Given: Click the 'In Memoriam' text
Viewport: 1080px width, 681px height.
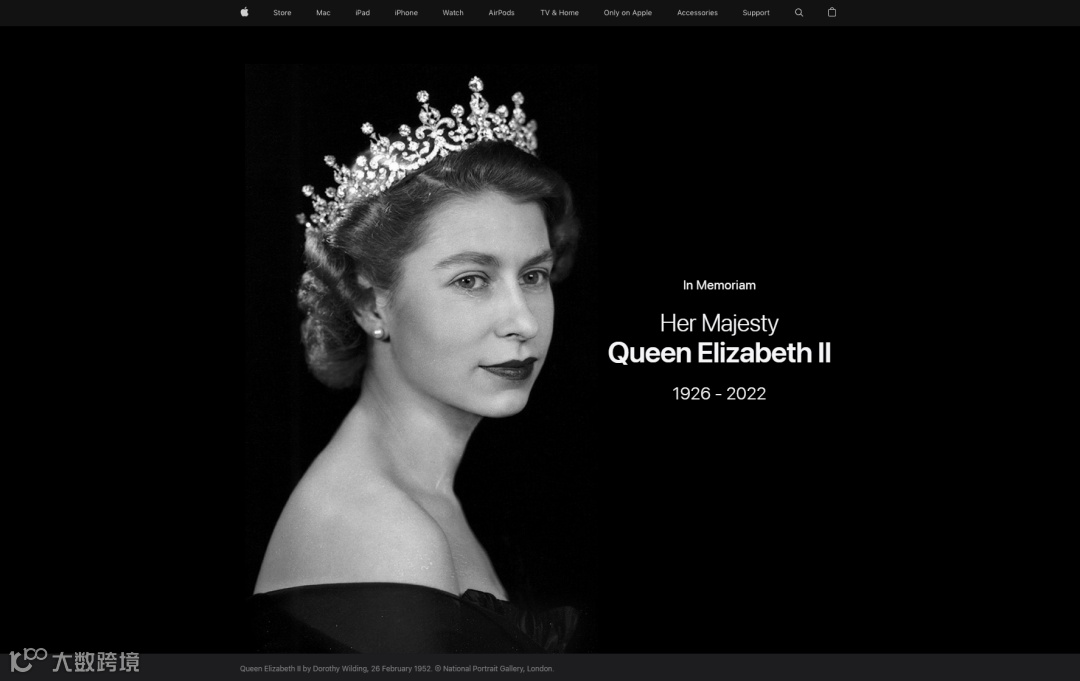Looking at the screenshot, I should click(719, 285).
